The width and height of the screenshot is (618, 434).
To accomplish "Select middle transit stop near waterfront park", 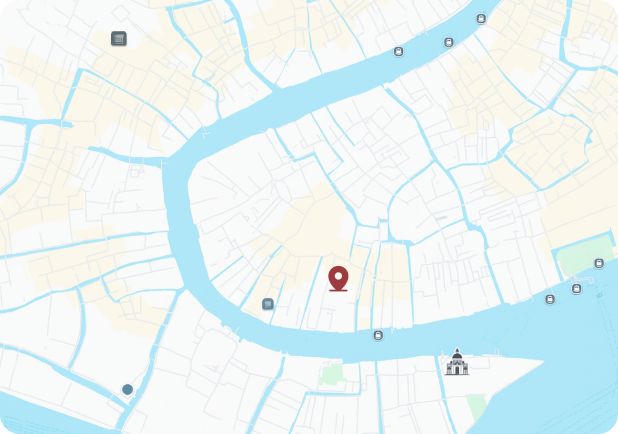I will click(x=576, y=289).
